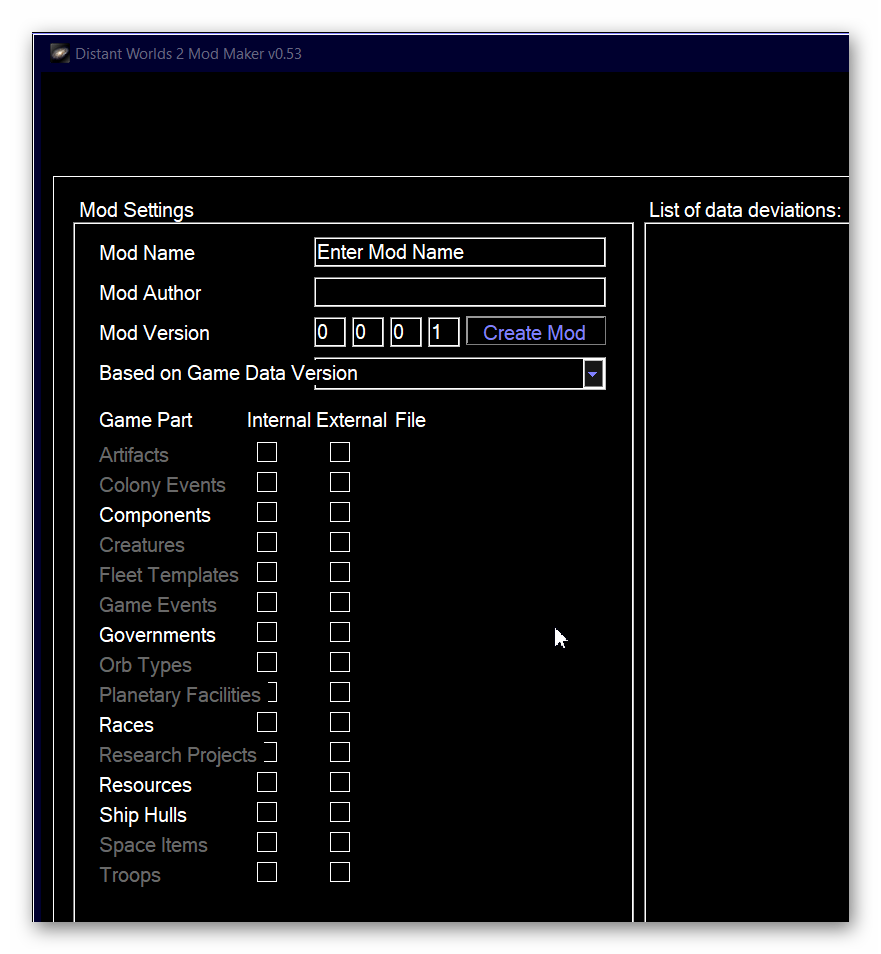Enable External checkbox for Artifacts
881x954 pixels.
coord(340,452)
